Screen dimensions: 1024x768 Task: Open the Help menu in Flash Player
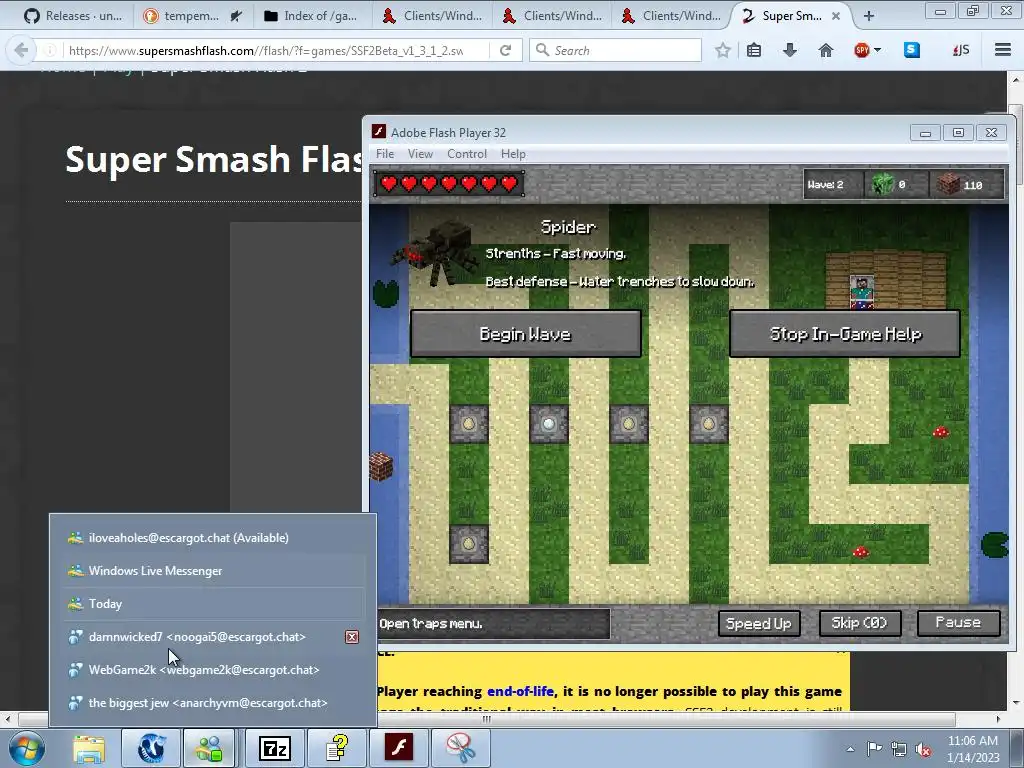click(513, 153)
